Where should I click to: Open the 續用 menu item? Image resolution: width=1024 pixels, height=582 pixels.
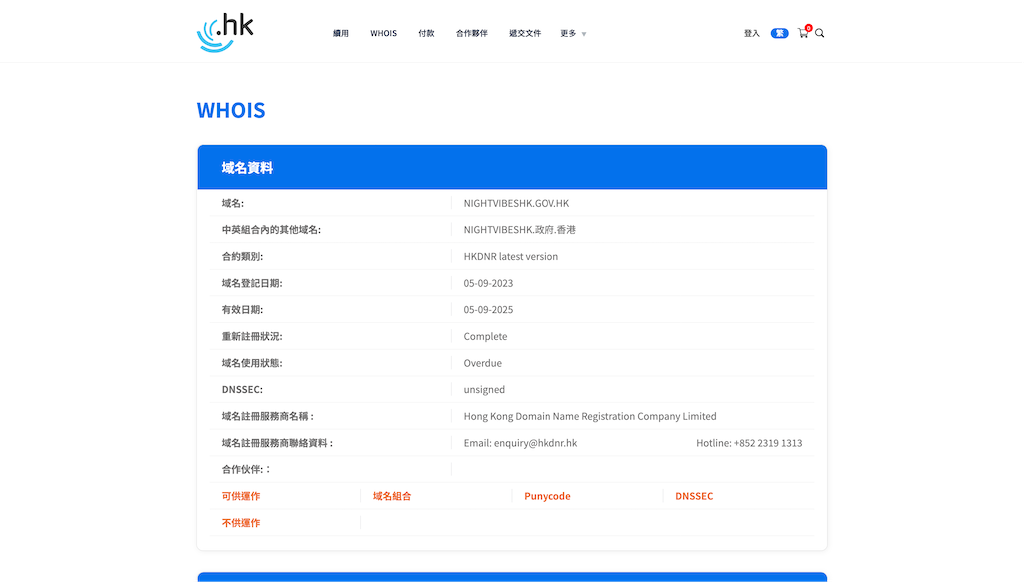coord(341,34)
